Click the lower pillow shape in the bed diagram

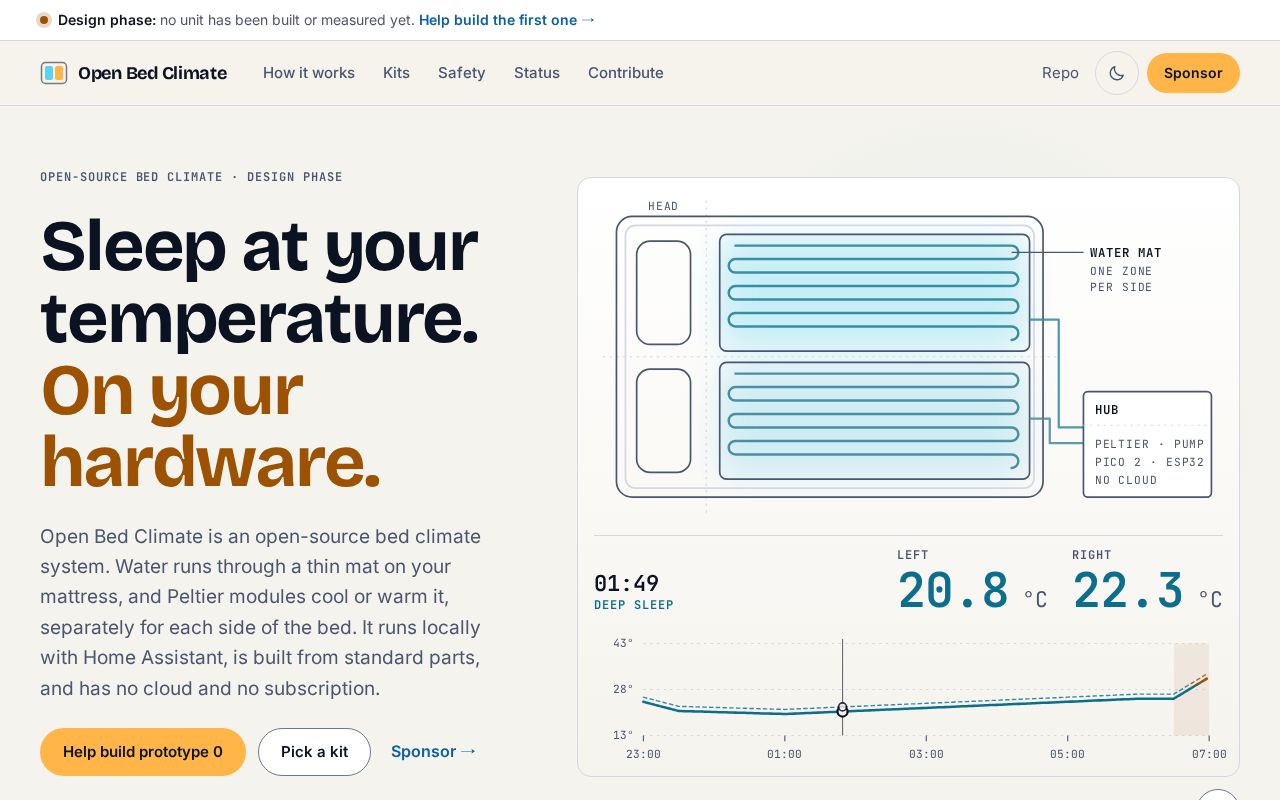click(x=664, y=420)
